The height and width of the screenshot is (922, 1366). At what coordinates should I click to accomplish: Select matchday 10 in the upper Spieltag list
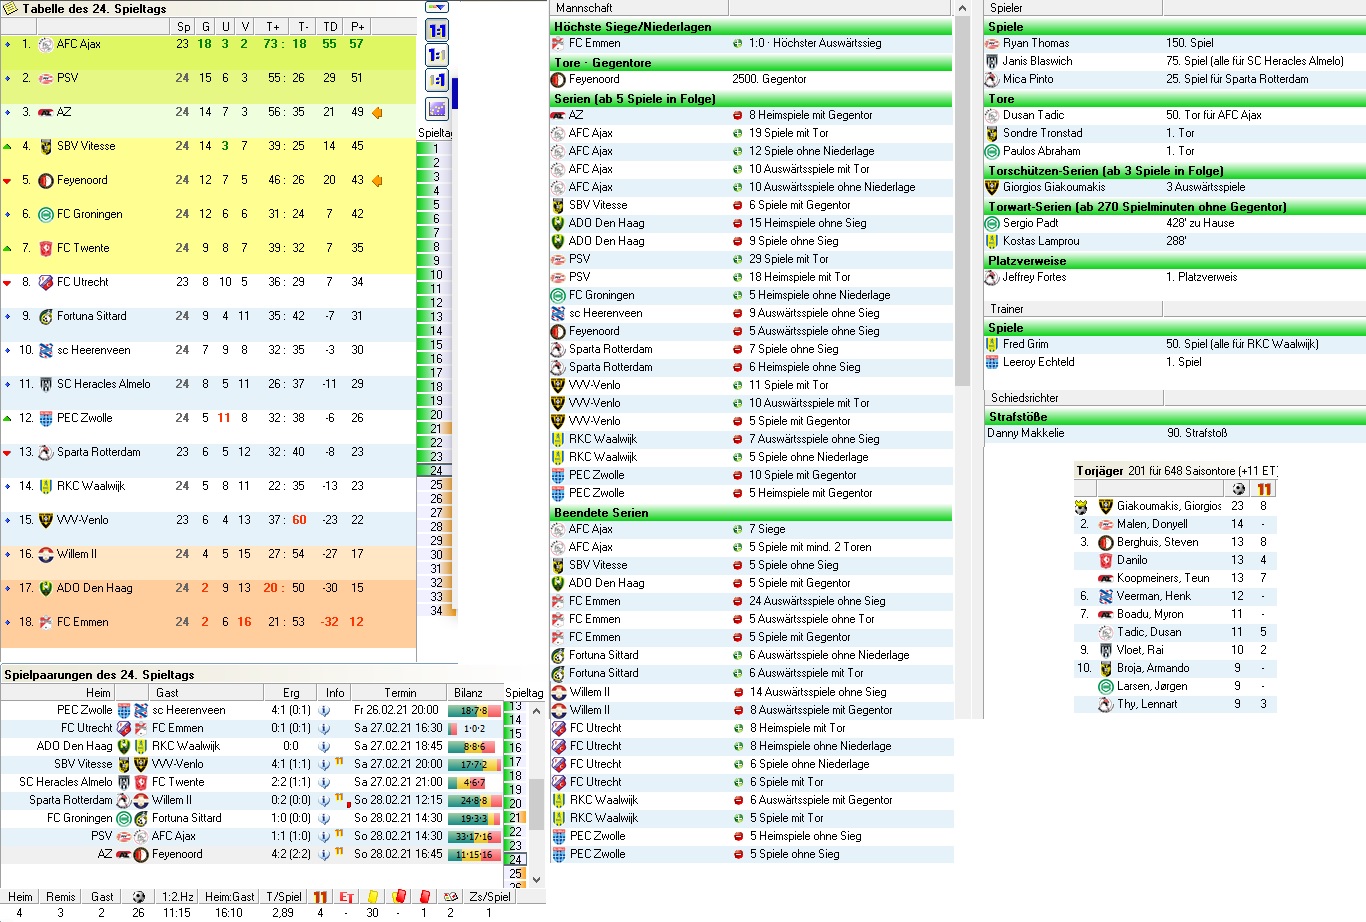pyautogui.click(x=436, y=275)
